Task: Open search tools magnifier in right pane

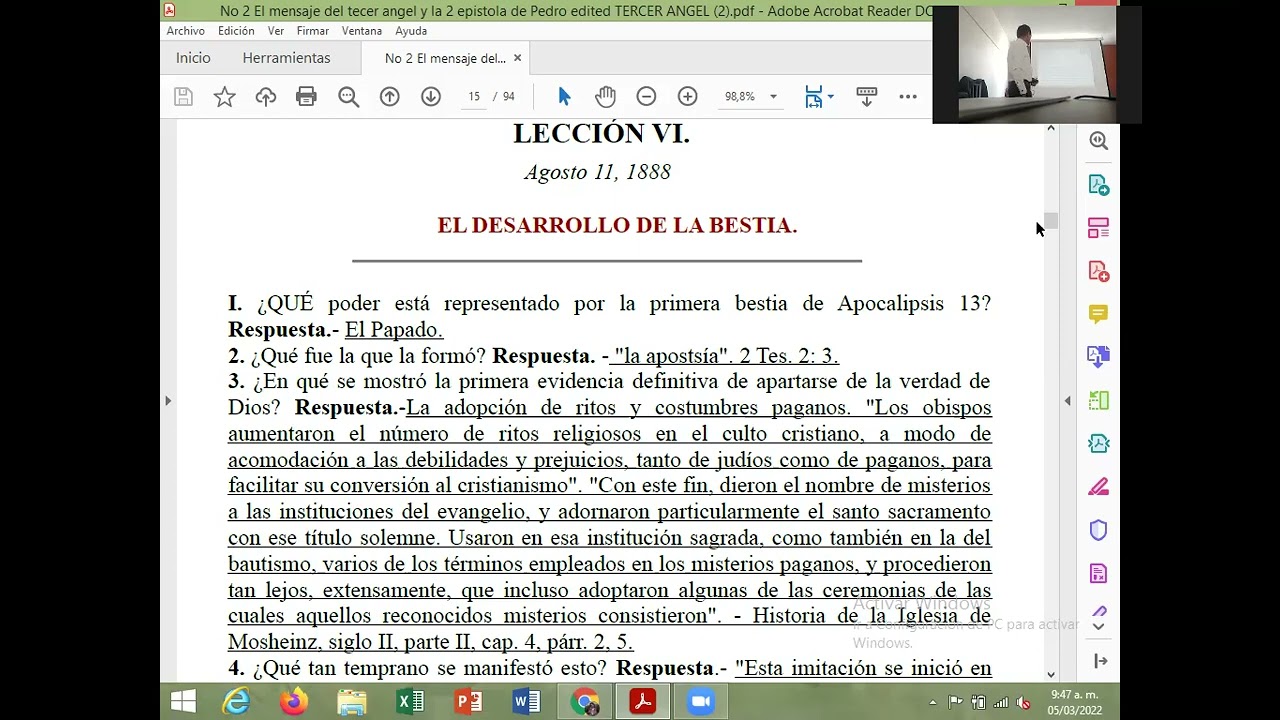Action: pos(1099,141)
